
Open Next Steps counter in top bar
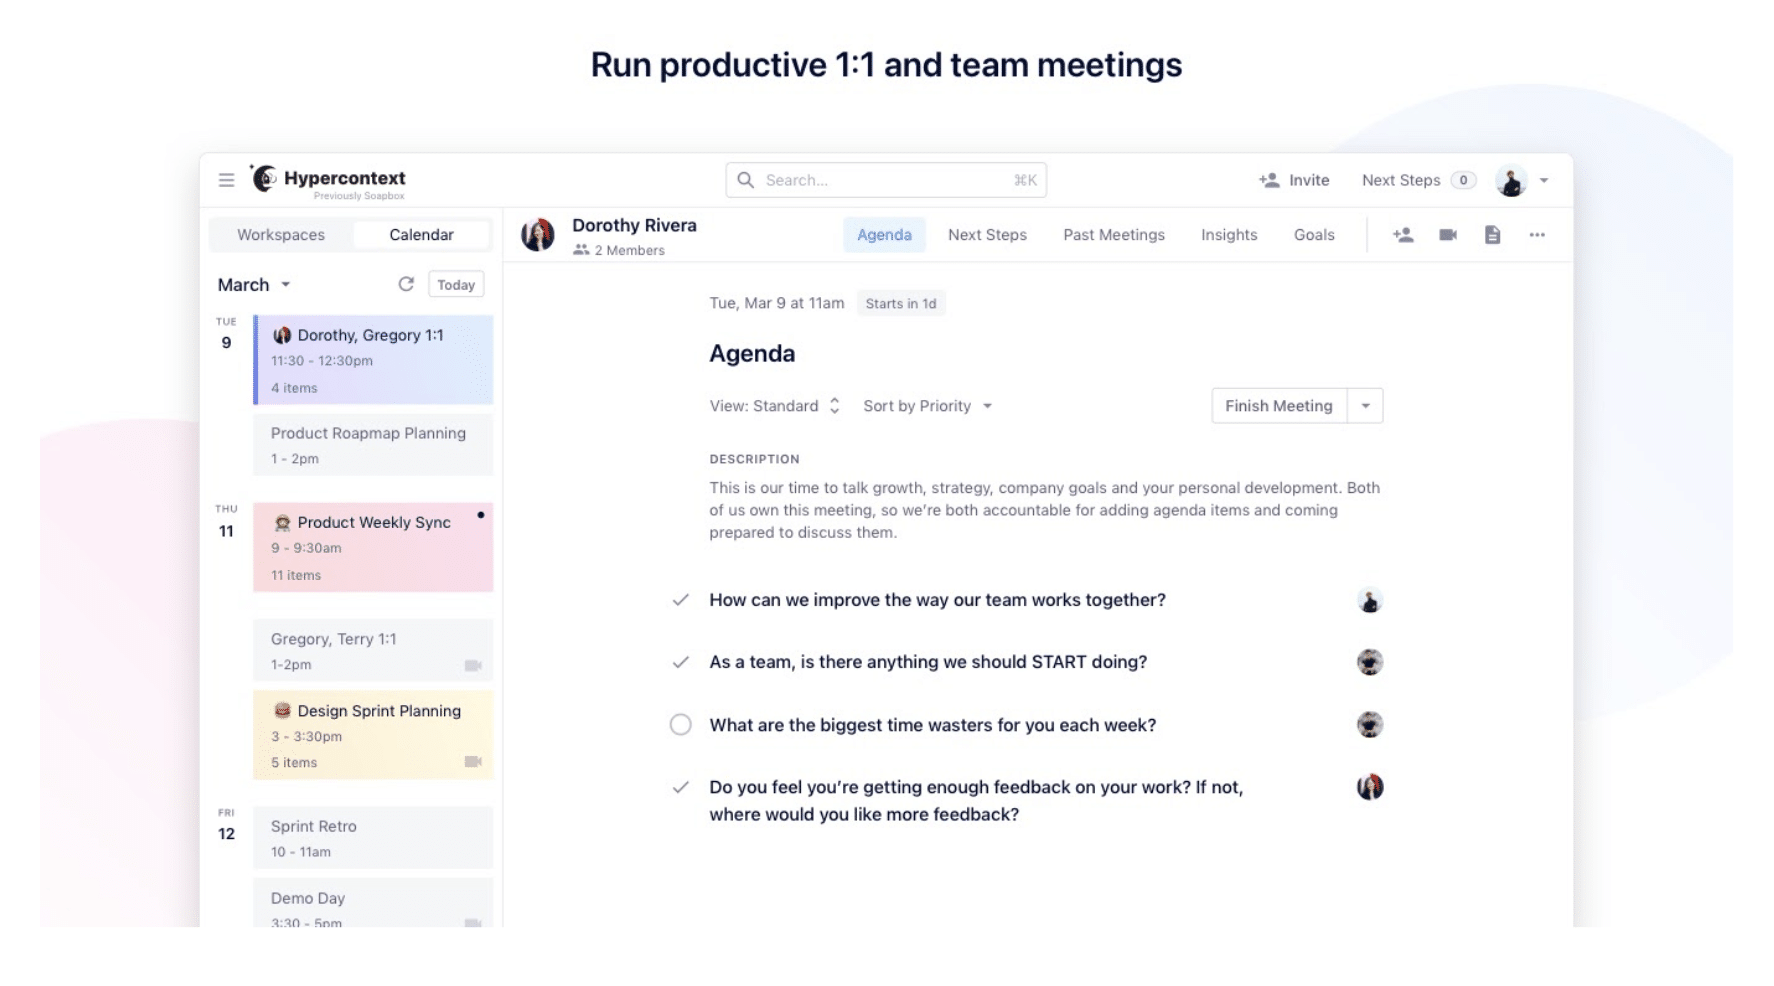pos(1418,180)
